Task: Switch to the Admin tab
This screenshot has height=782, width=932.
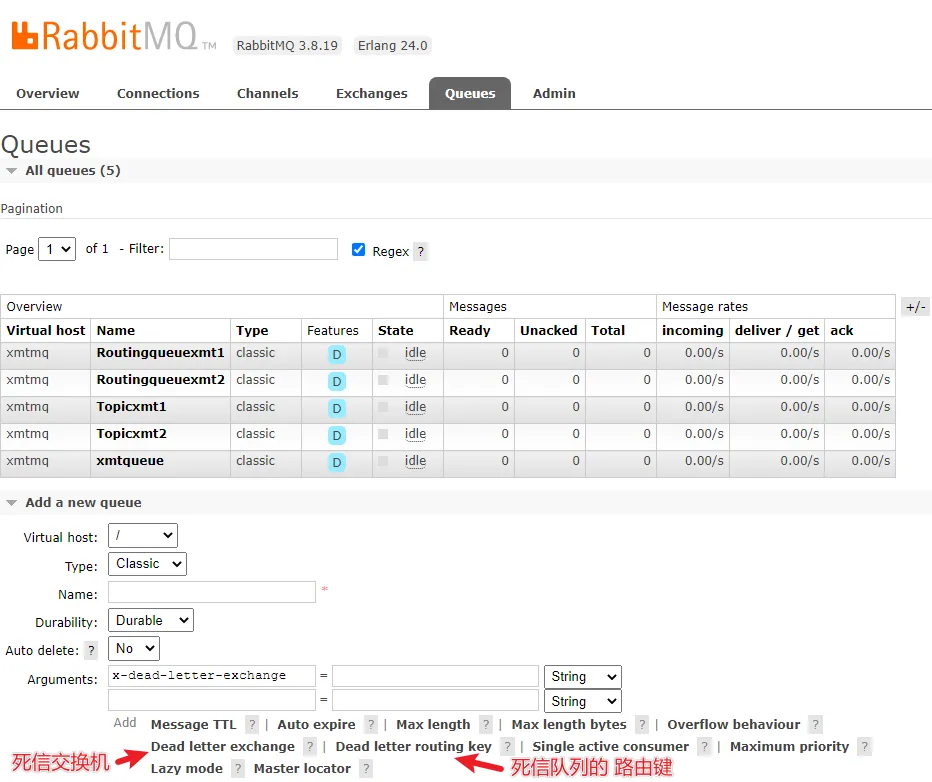Action: pos(554,93)
